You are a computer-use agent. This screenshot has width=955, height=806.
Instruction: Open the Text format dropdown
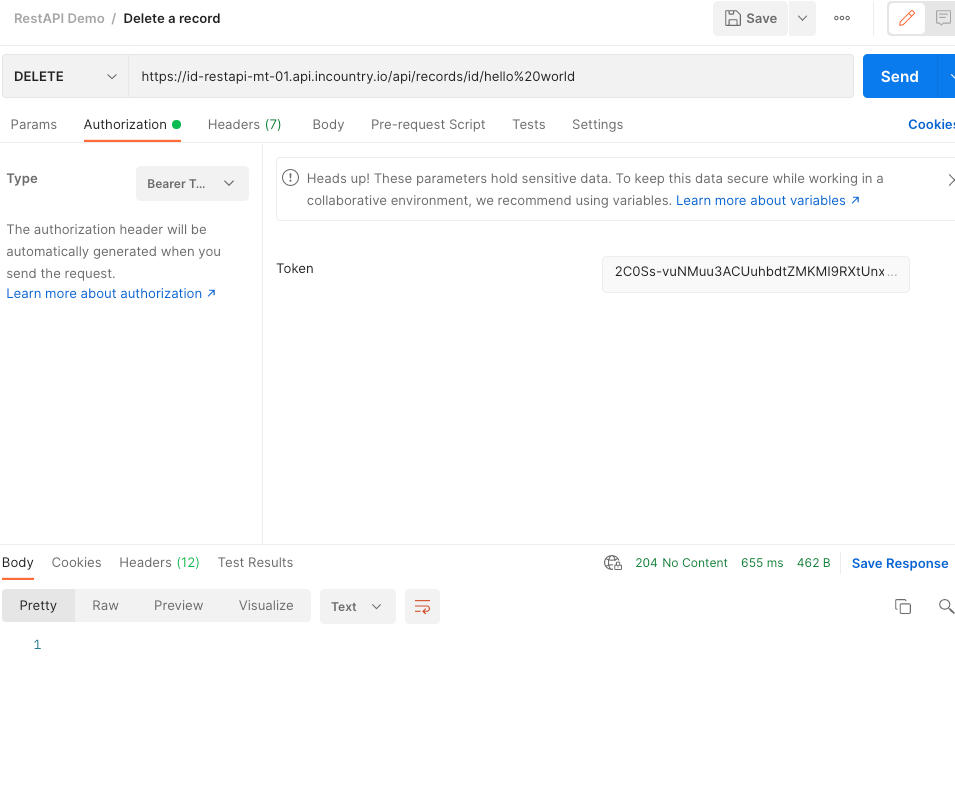[357, 606]
